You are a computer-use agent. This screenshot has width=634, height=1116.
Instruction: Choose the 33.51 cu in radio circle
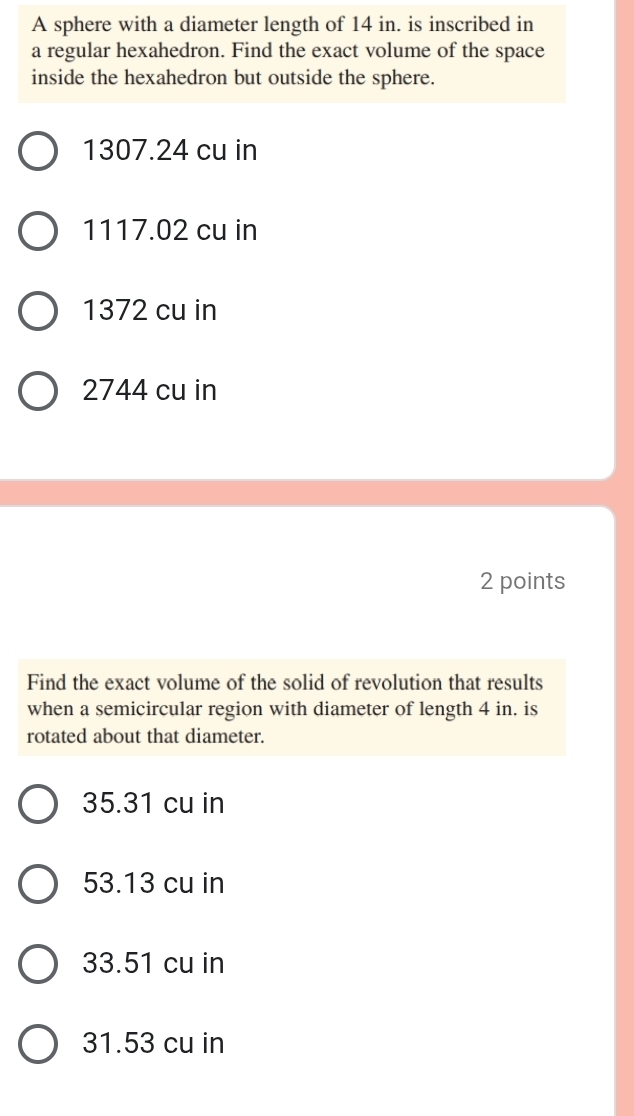pyautogui.click(x=38, y=964)
